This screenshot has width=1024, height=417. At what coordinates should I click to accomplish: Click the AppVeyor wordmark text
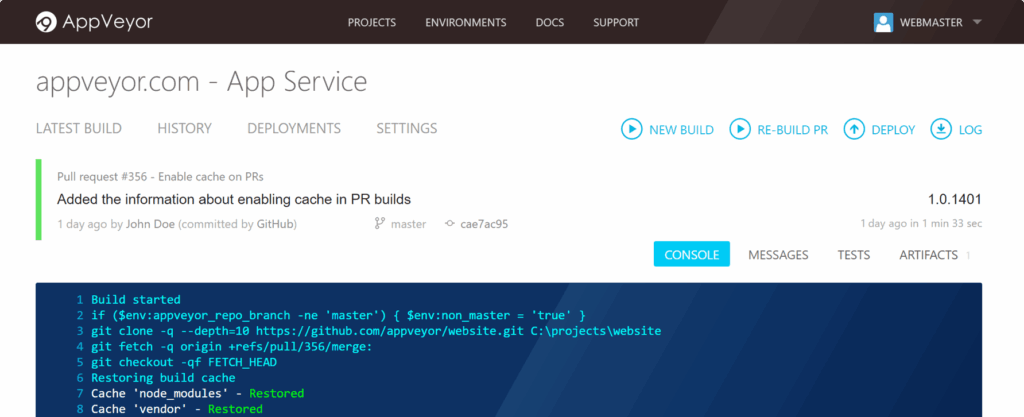click(108, 22)
